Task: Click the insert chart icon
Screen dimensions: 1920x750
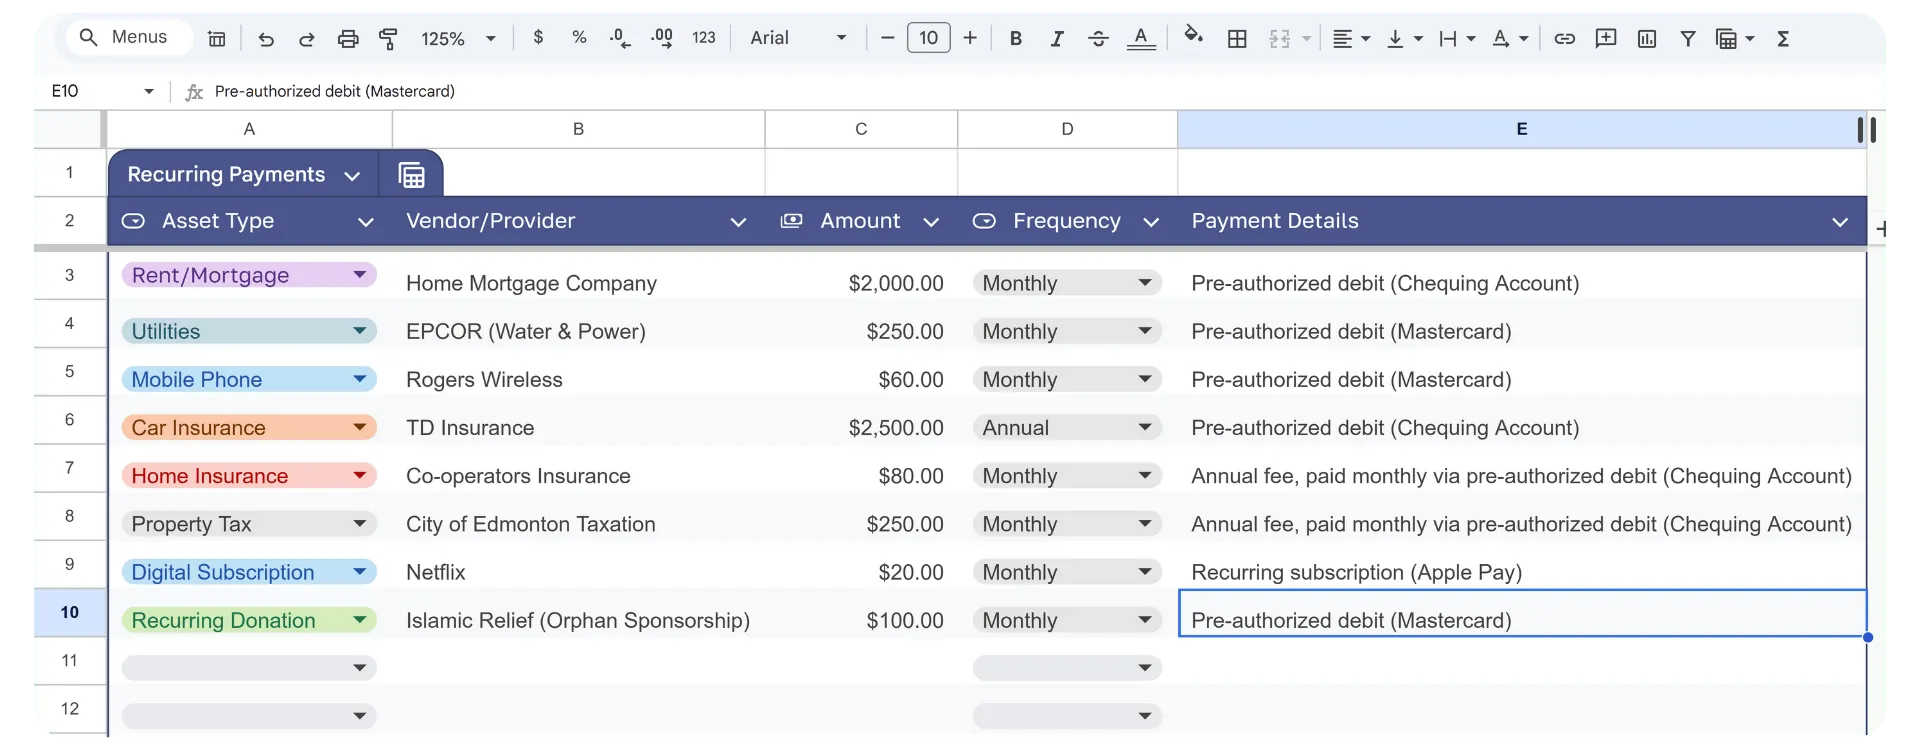Action: [x=1647, y=38]
